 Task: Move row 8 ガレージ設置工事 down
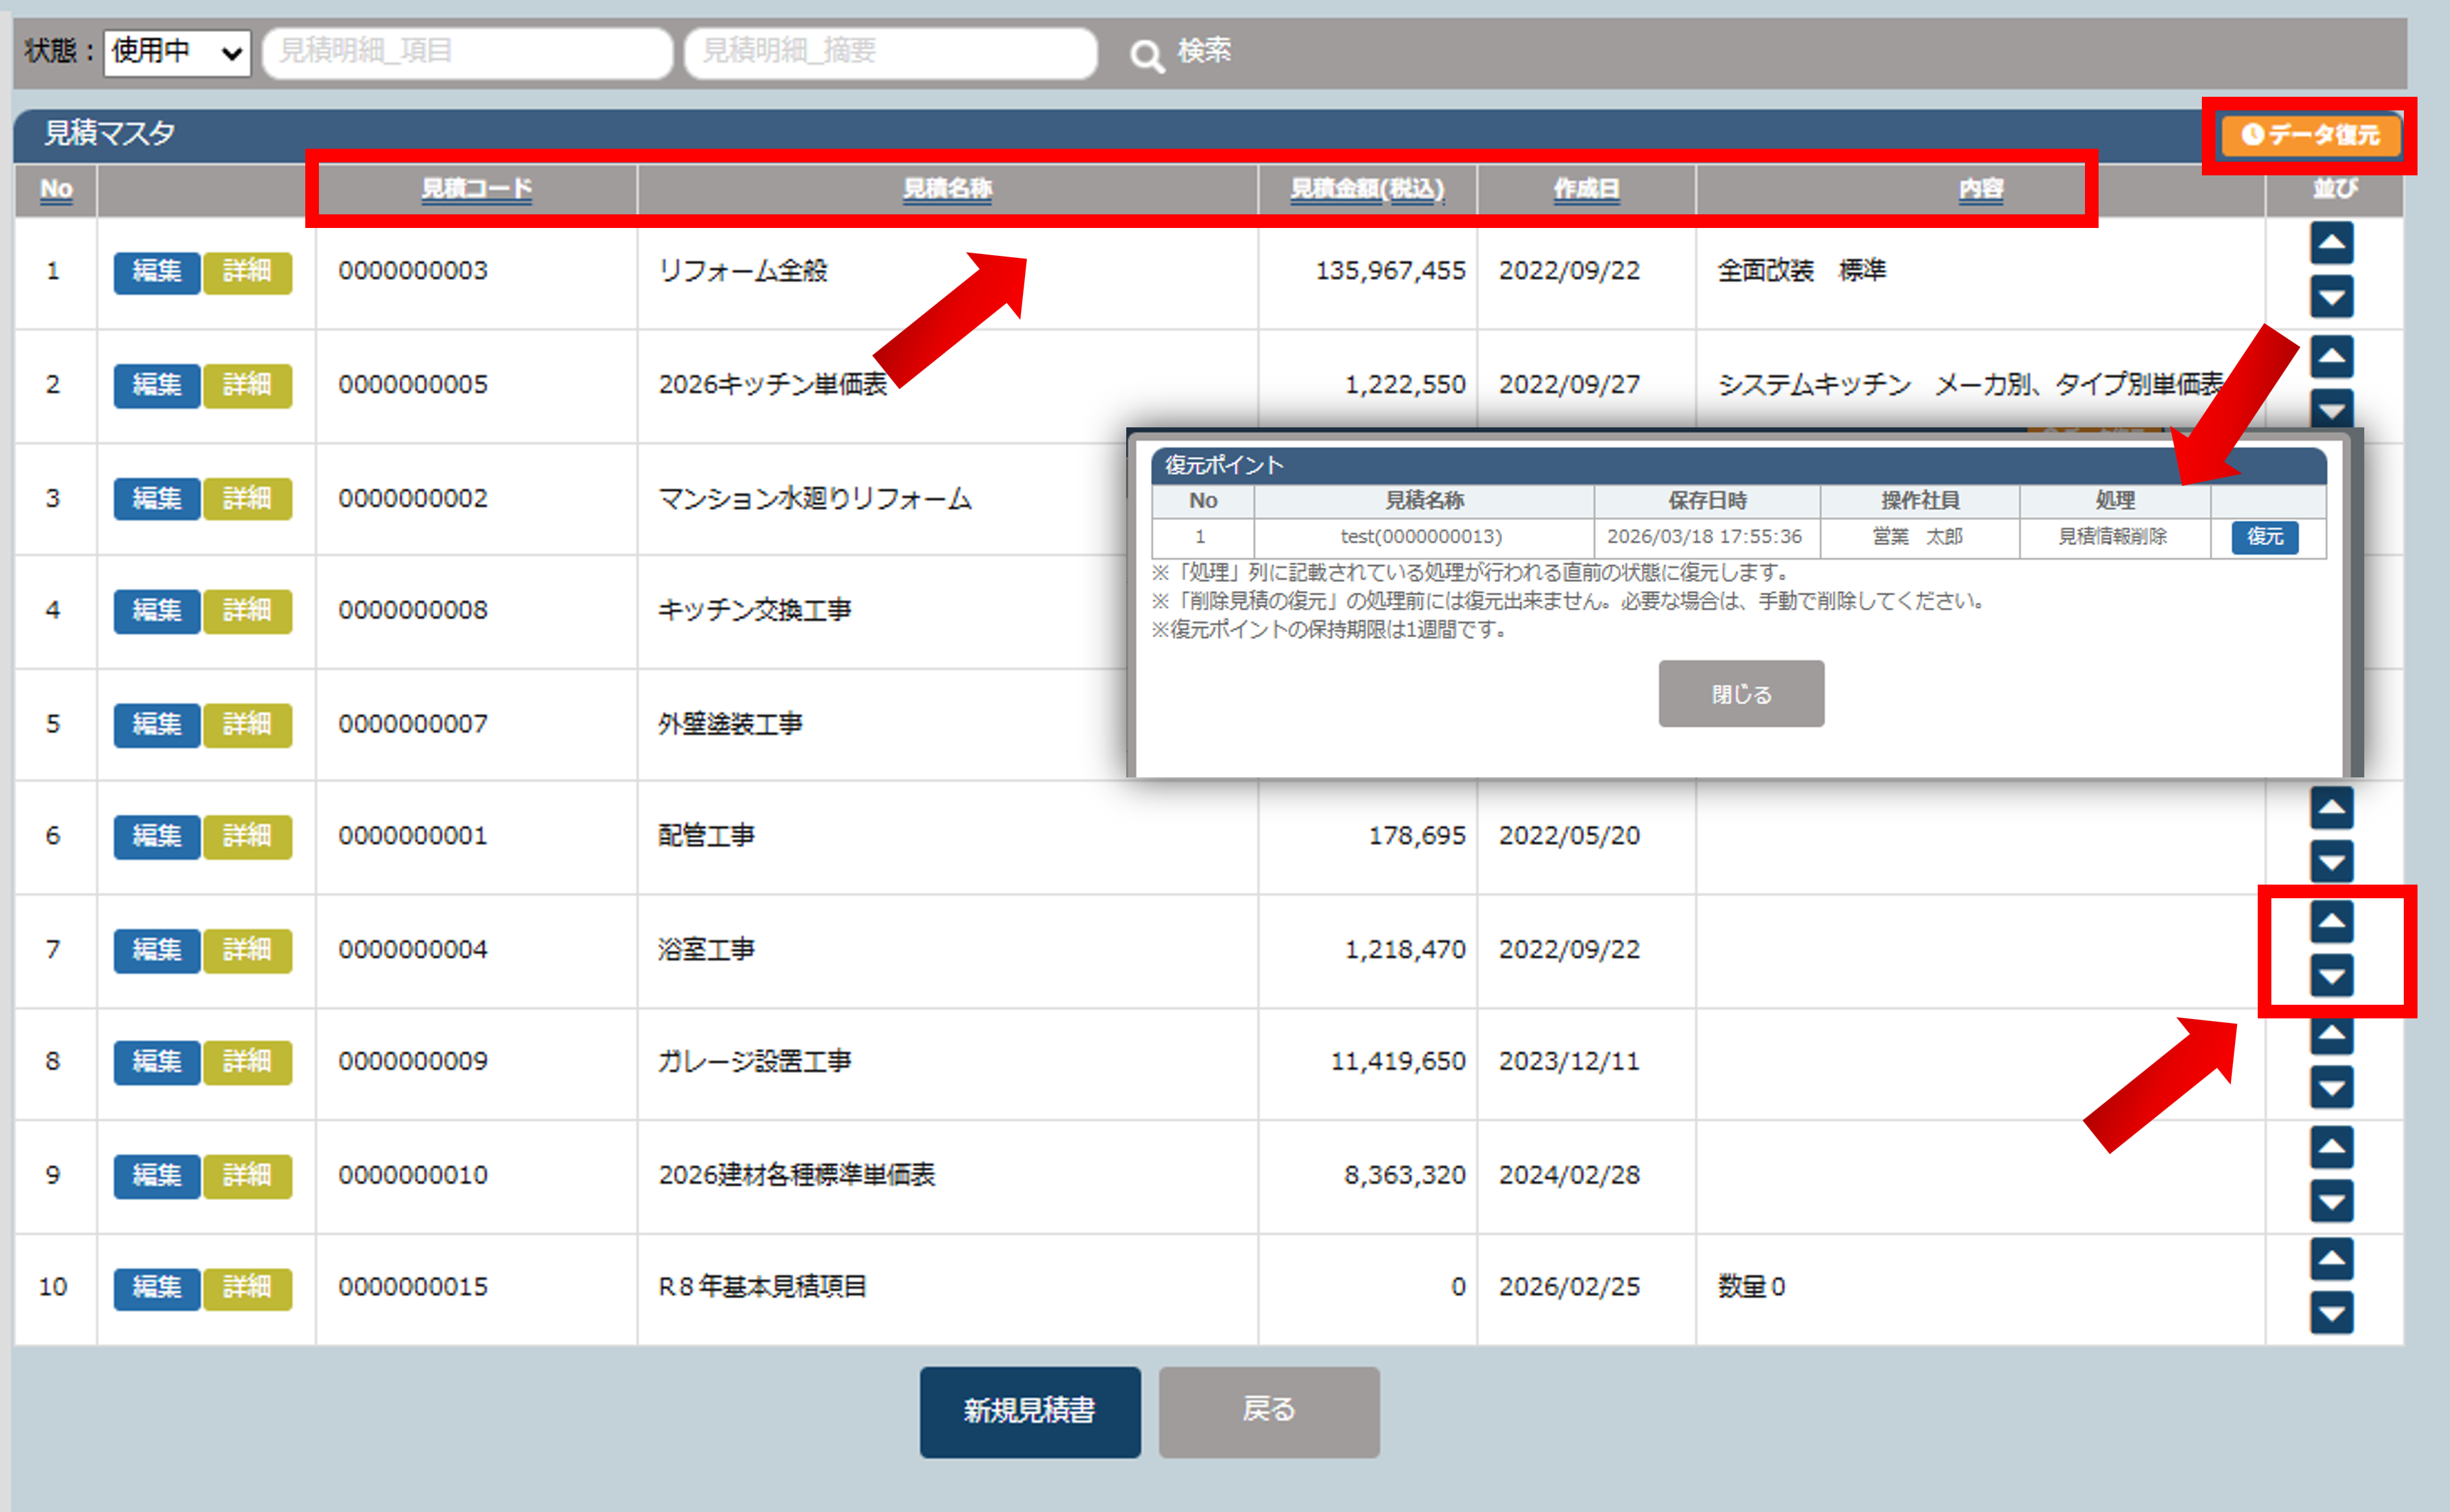click(2331, 1087)
